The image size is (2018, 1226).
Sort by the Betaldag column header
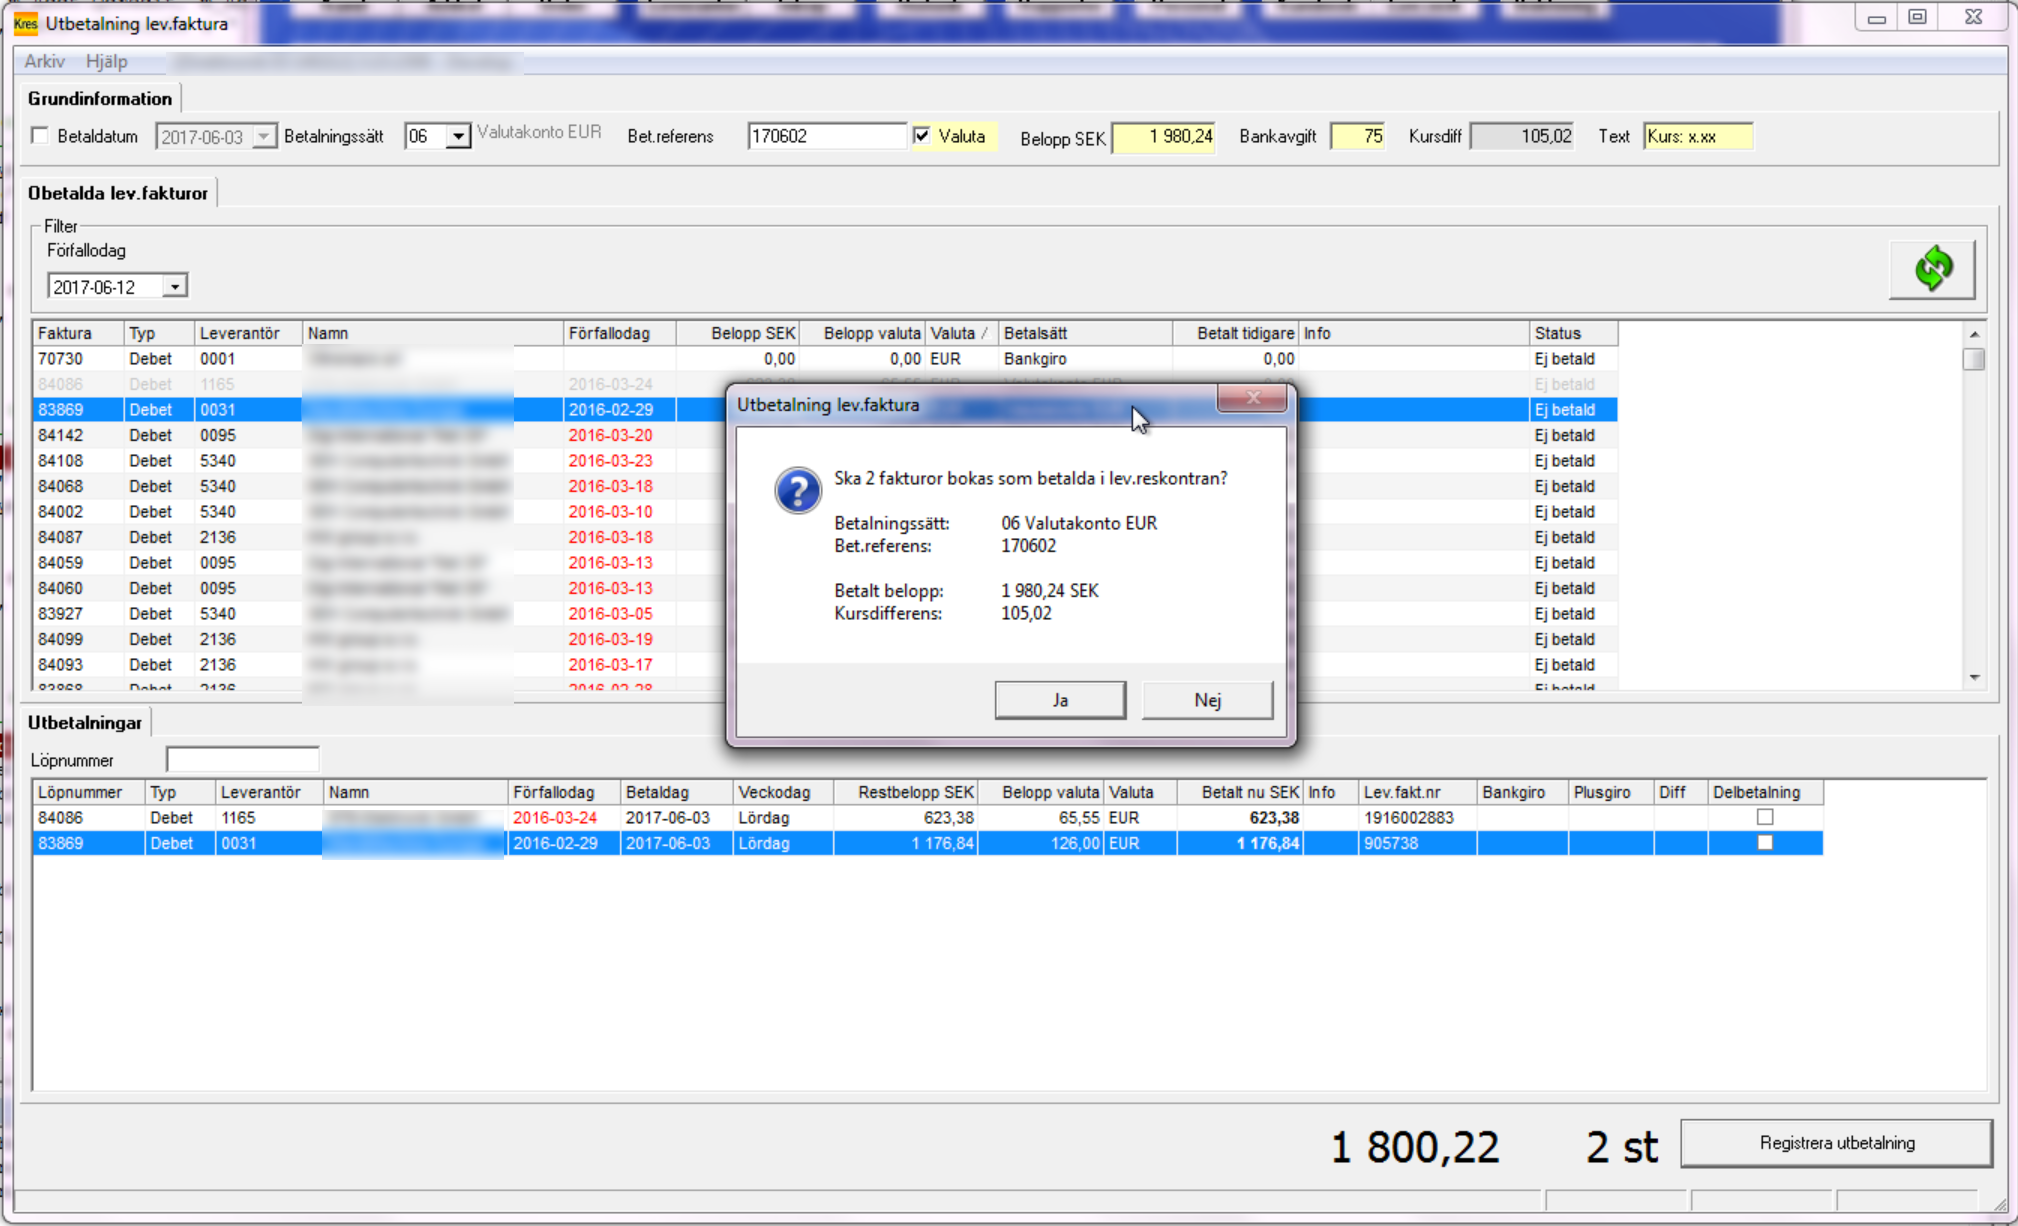[x=676, y=792]
